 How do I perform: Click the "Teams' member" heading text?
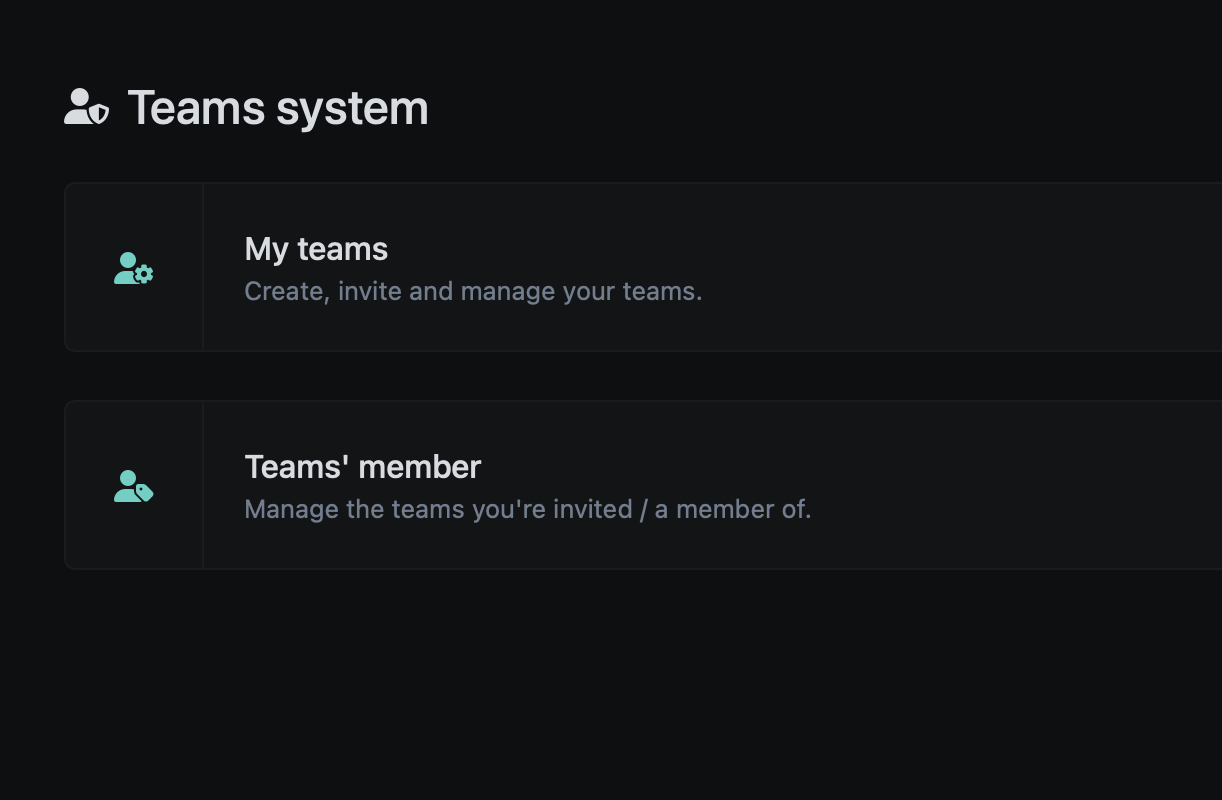coord(362,467)
